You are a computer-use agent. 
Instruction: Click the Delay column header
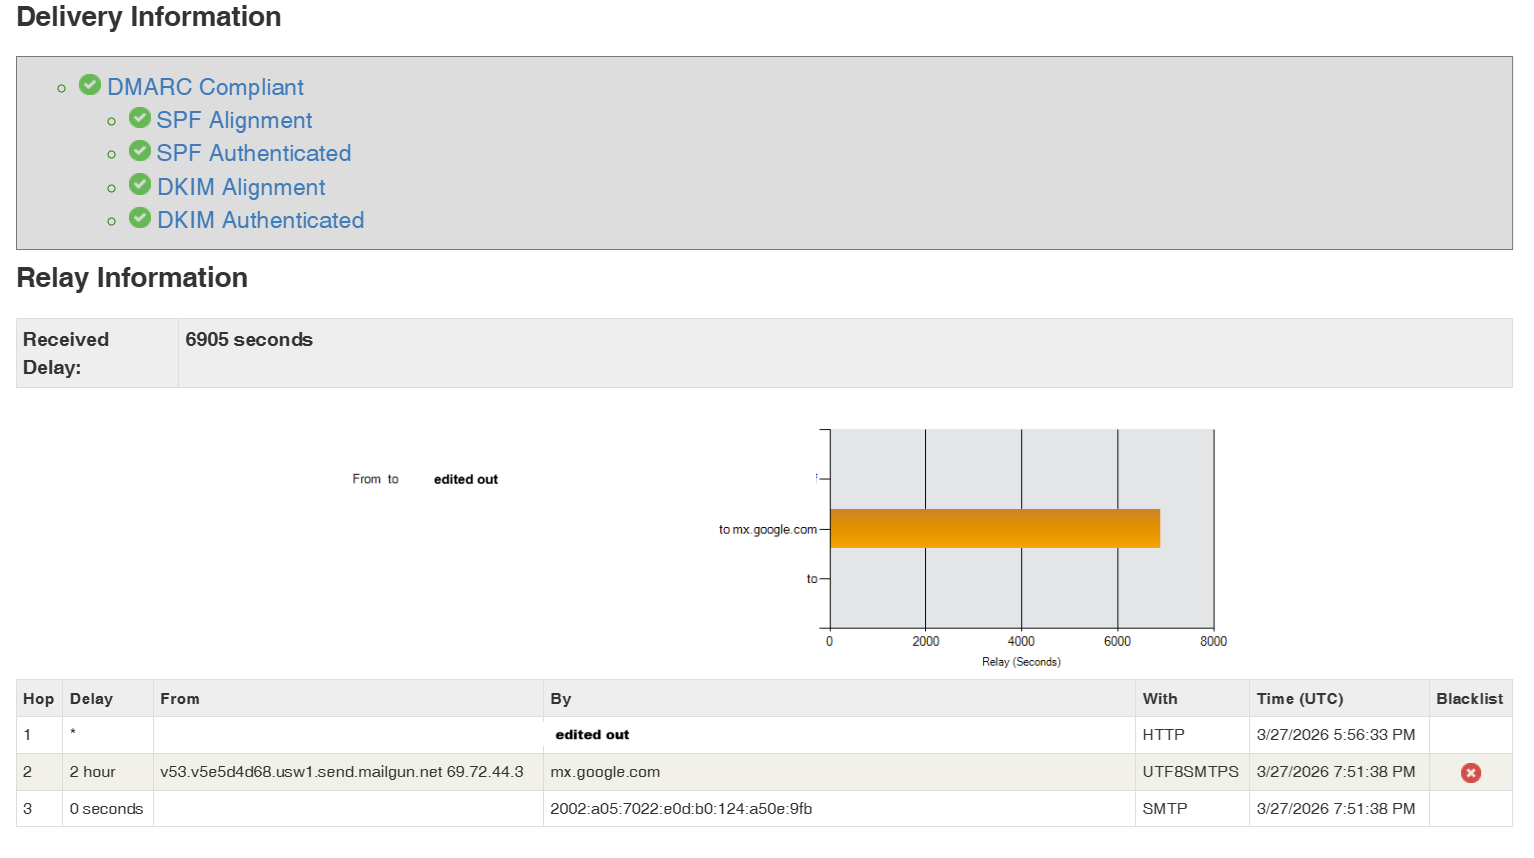(91, 699)
